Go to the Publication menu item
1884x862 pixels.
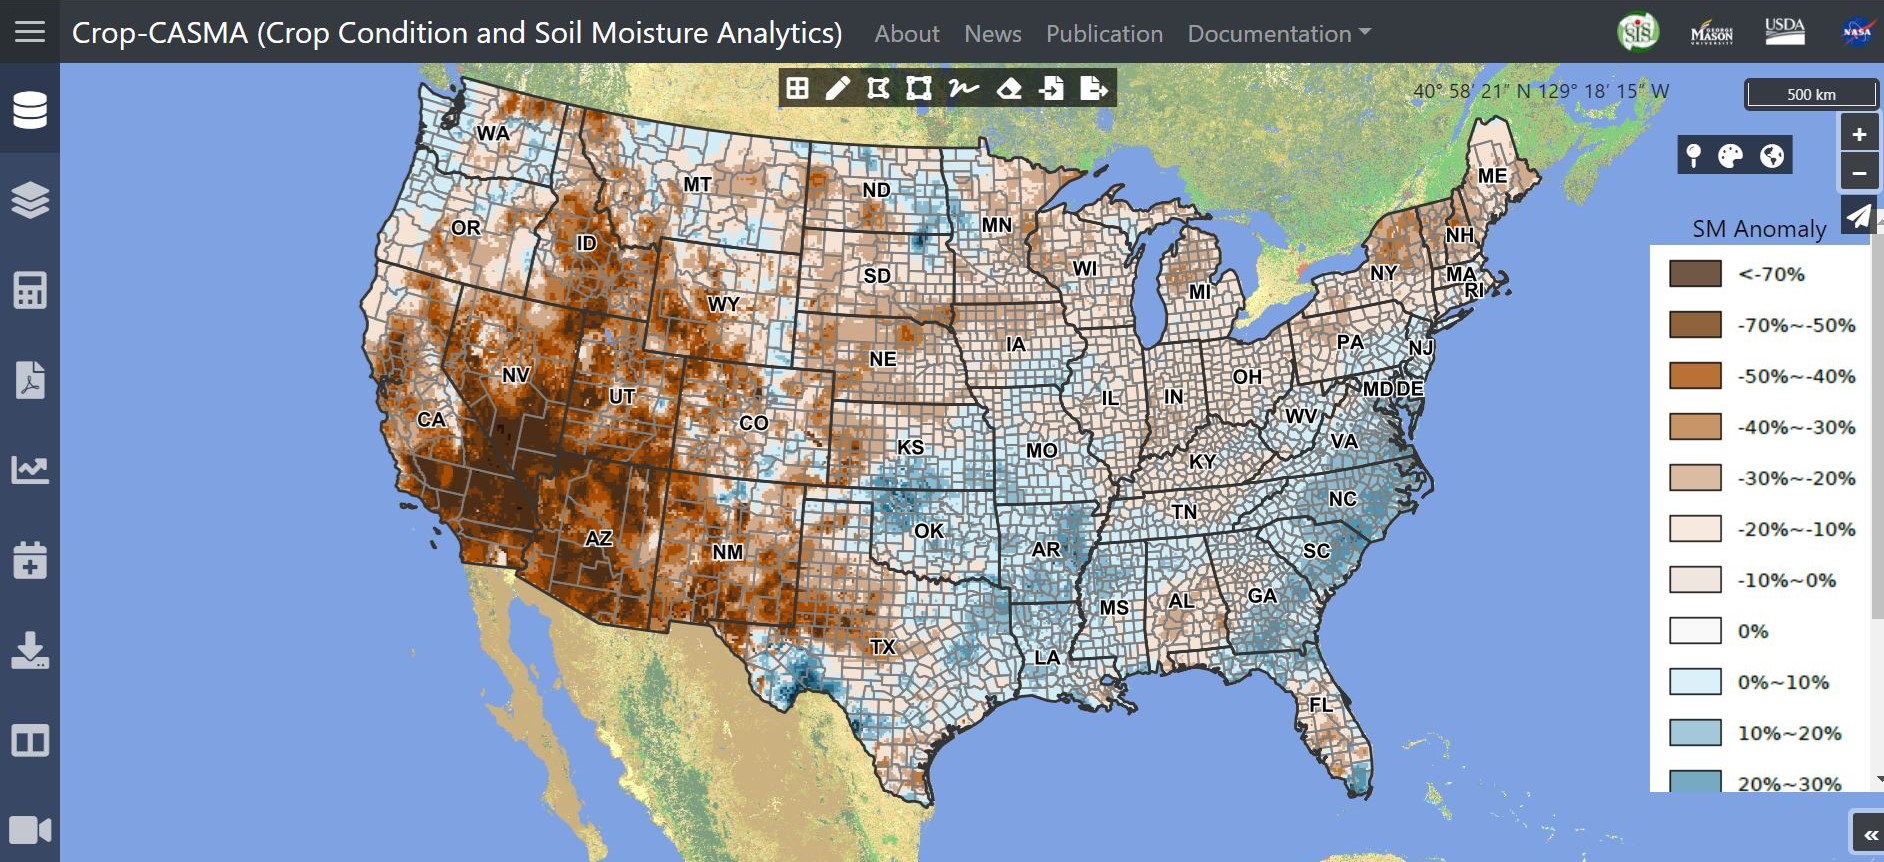1104,34
